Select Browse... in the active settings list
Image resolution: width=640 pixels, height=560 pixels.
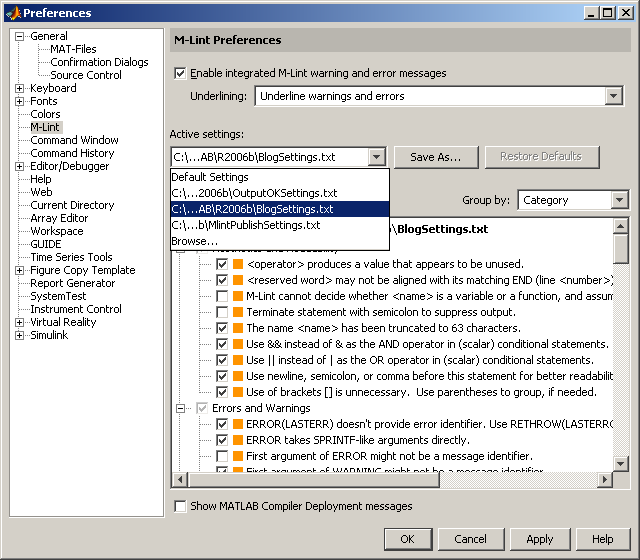(x=194, y=241)
